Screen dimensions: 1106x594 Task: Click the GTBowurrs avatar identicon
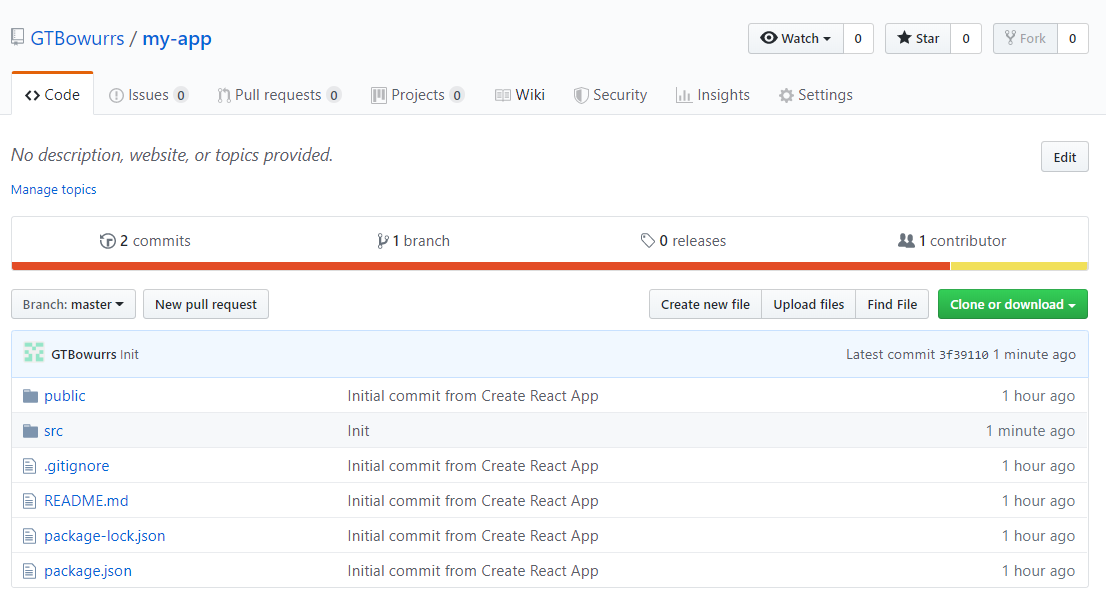34,352
